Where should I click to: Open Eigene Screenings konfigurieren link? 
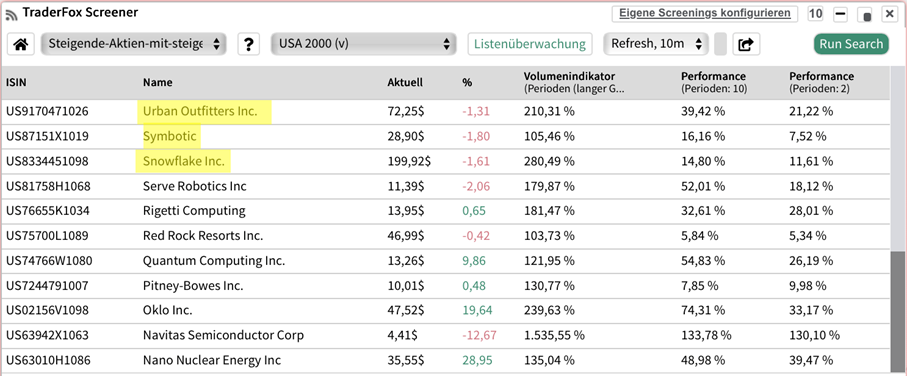[705, 13]
